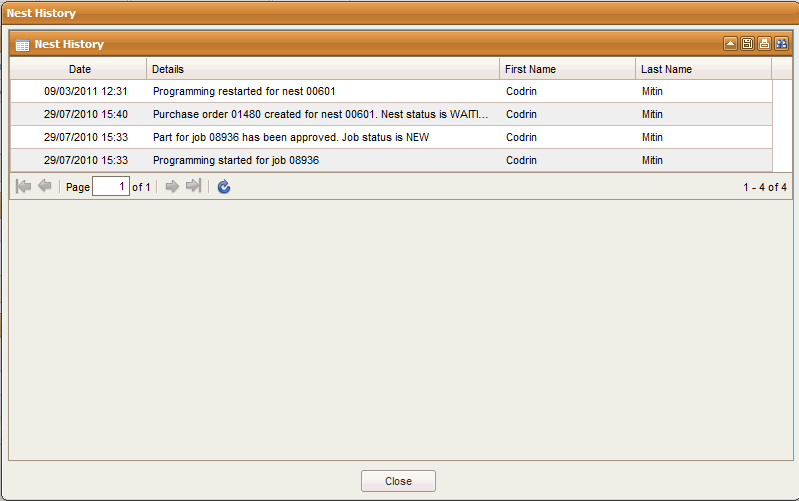Go to first page of history
This screenshot has height=501, width=799.
coord(24,187)
